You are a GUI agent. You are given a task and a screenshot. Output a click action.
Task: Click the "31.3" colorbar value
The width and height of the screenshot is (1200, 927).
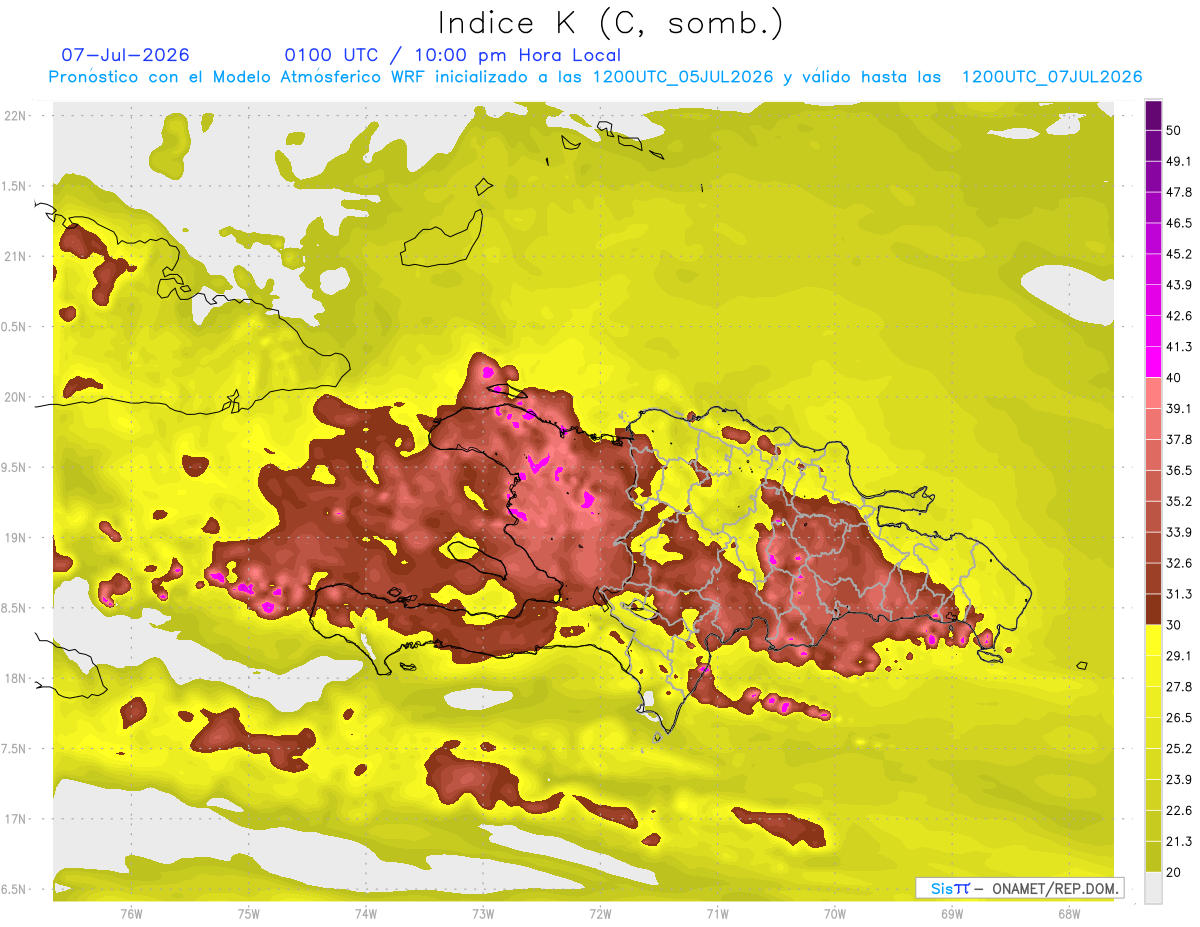click(x=1178, y=594)
